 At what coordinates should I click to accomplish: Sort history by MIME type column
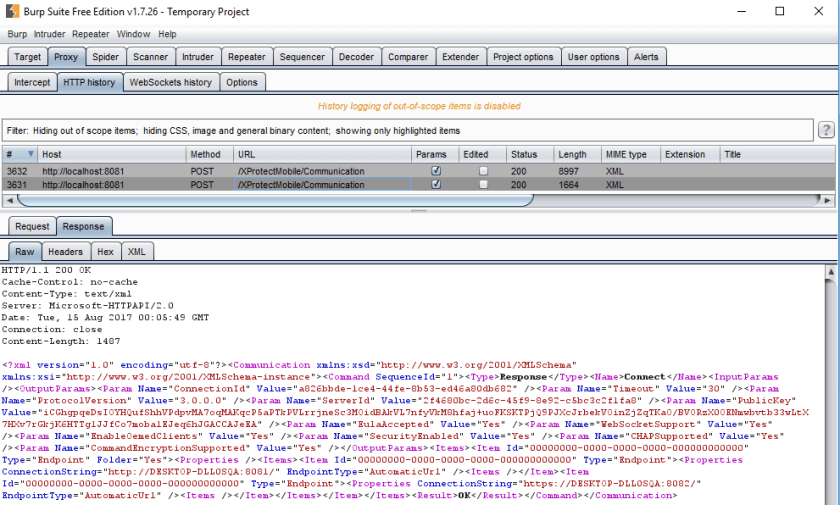tap(627, 155)
